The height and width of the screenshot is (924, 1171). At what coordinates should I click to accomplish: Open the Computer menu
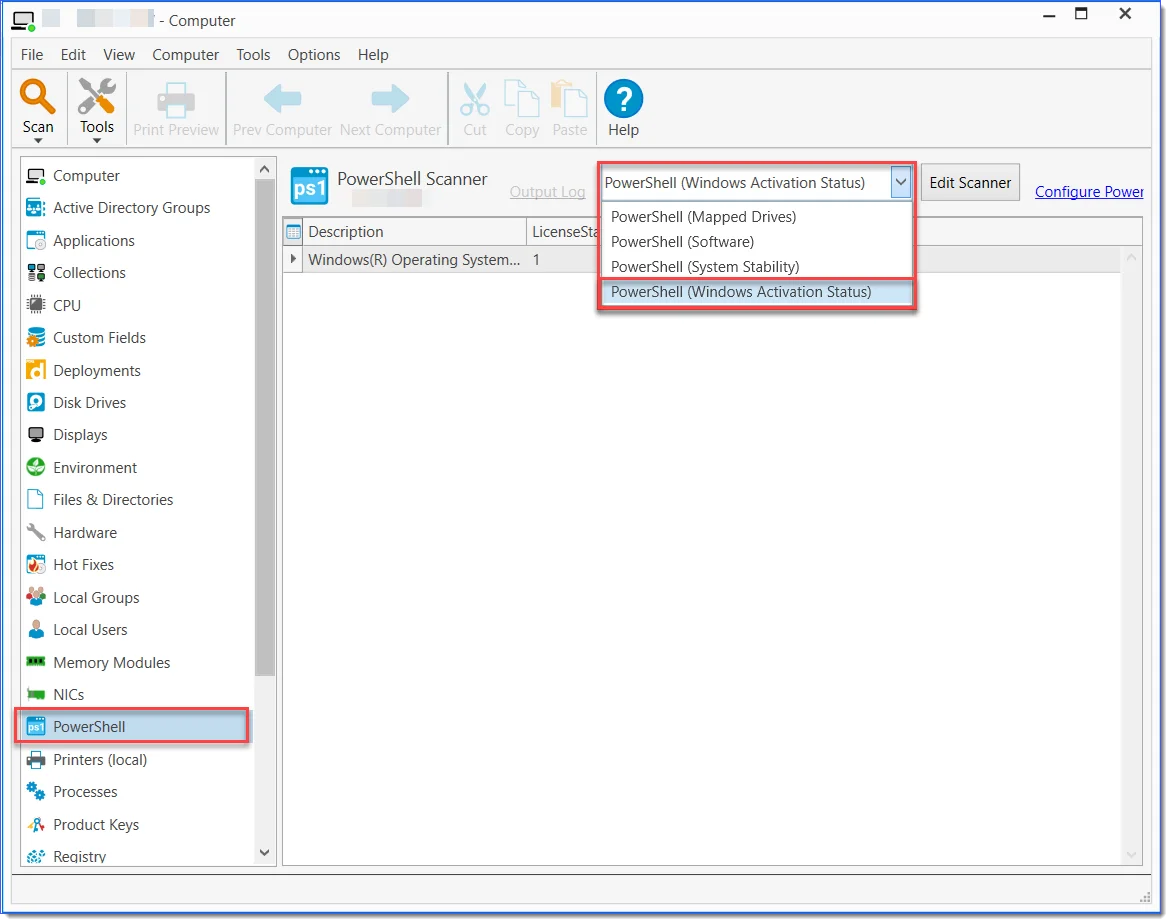[185, 55]
